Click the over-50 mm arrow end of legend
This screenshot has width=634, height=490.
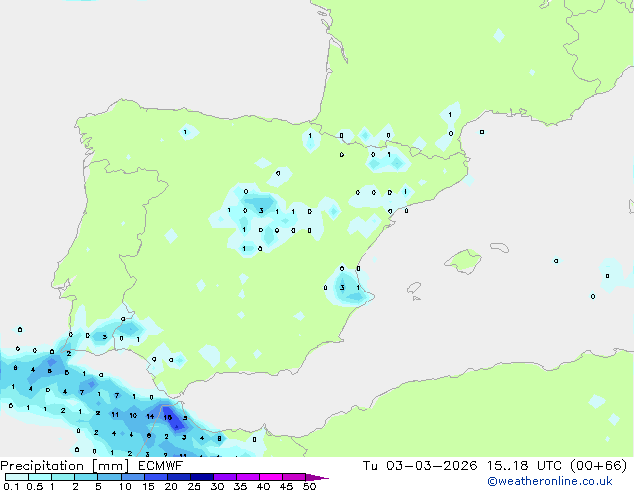tap(317, 477)
